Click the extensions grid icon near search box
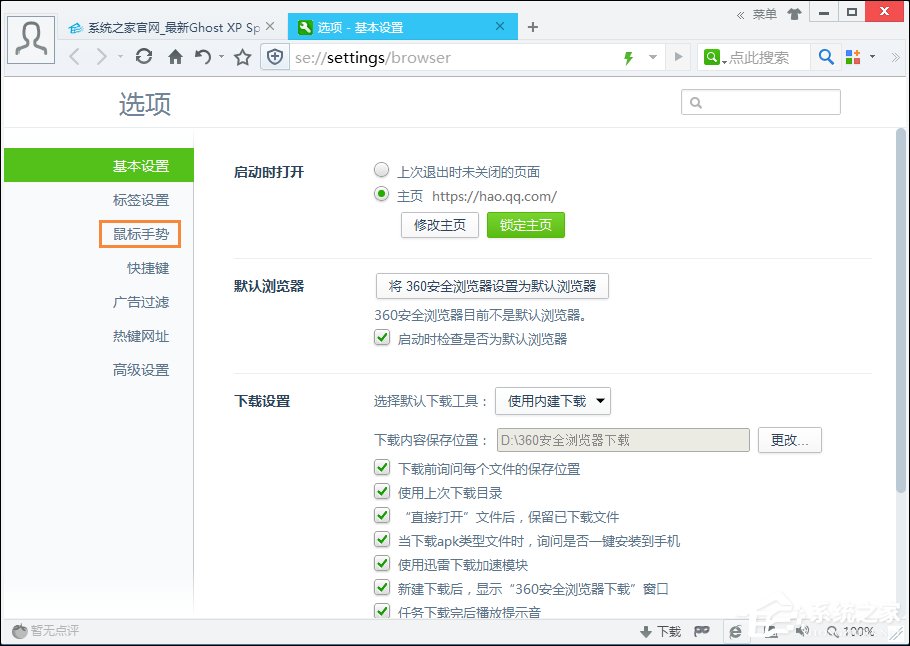Image resolution: width=910 pixels, height=646 pixels. [852, 57]
